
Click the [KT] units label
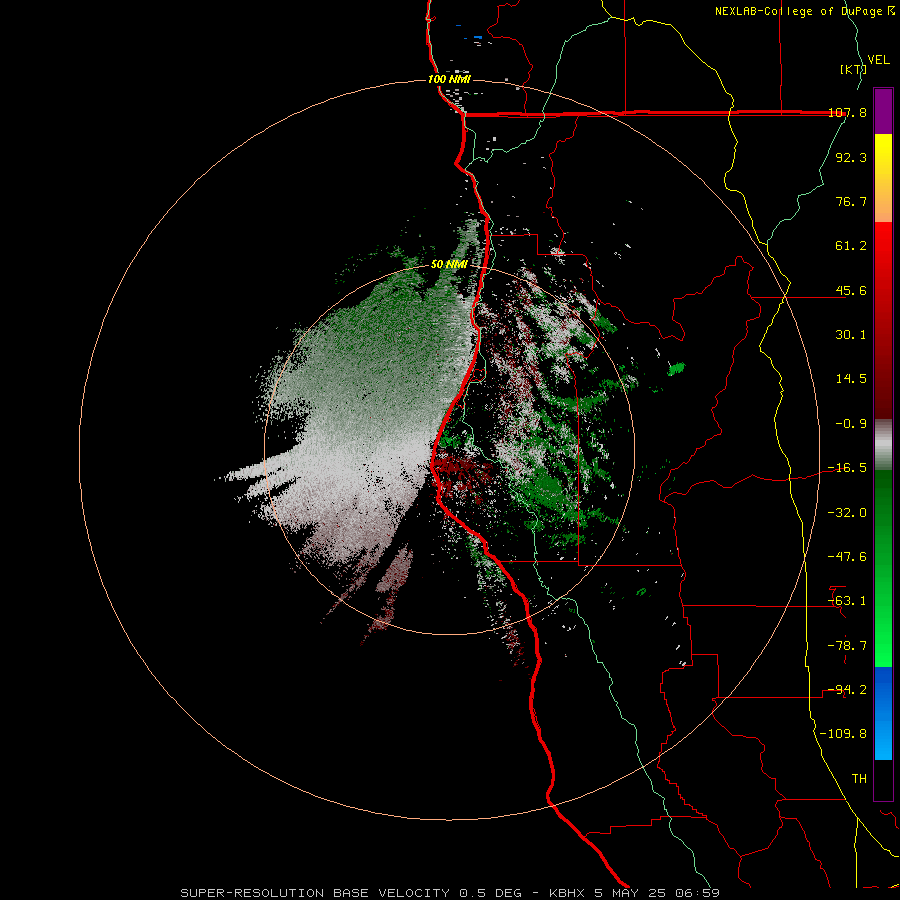(853, 69)
